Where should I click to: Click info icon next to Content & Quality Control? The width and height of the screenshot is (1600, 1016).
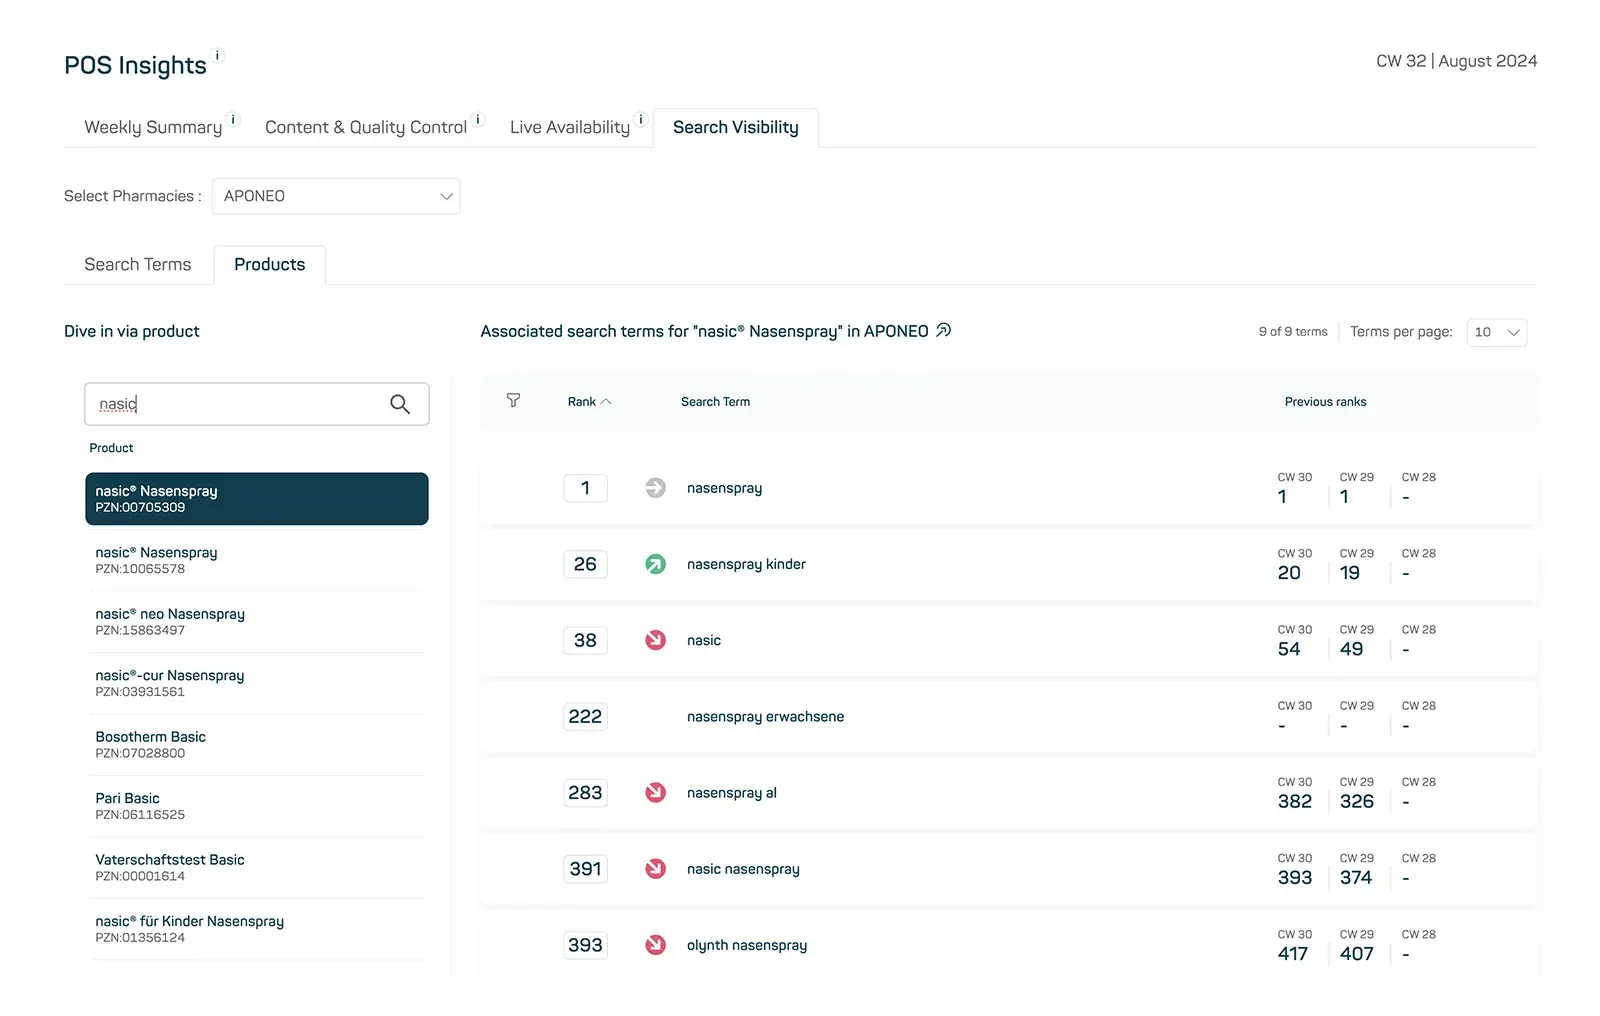point(478,119)
